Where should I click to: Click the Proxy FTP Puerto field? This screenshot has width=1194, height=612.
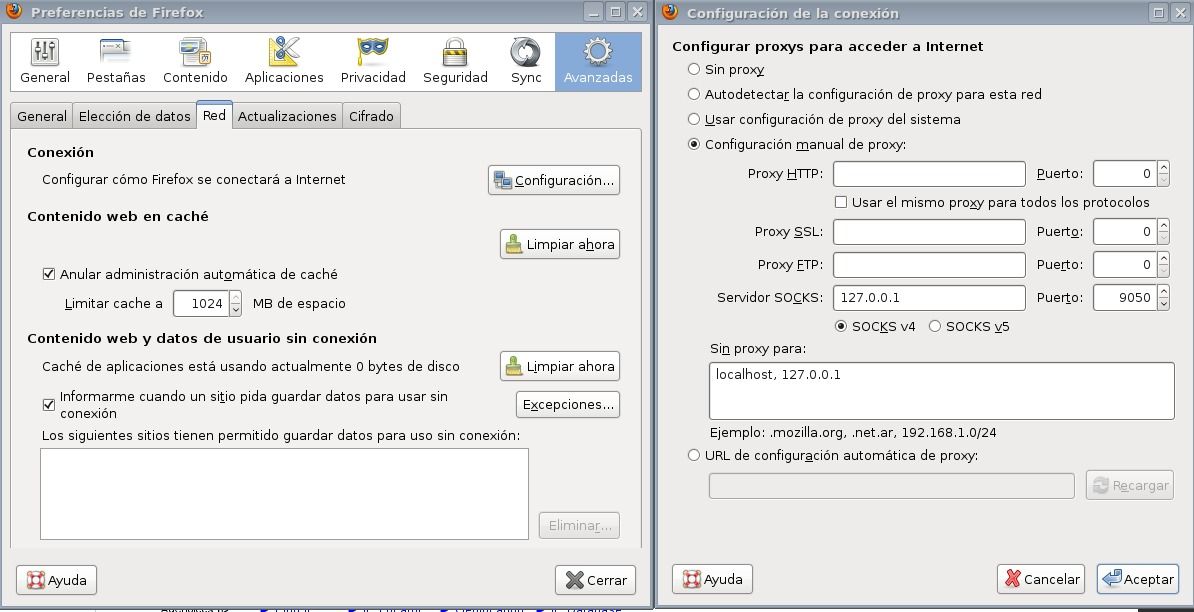click(1125, 265)
